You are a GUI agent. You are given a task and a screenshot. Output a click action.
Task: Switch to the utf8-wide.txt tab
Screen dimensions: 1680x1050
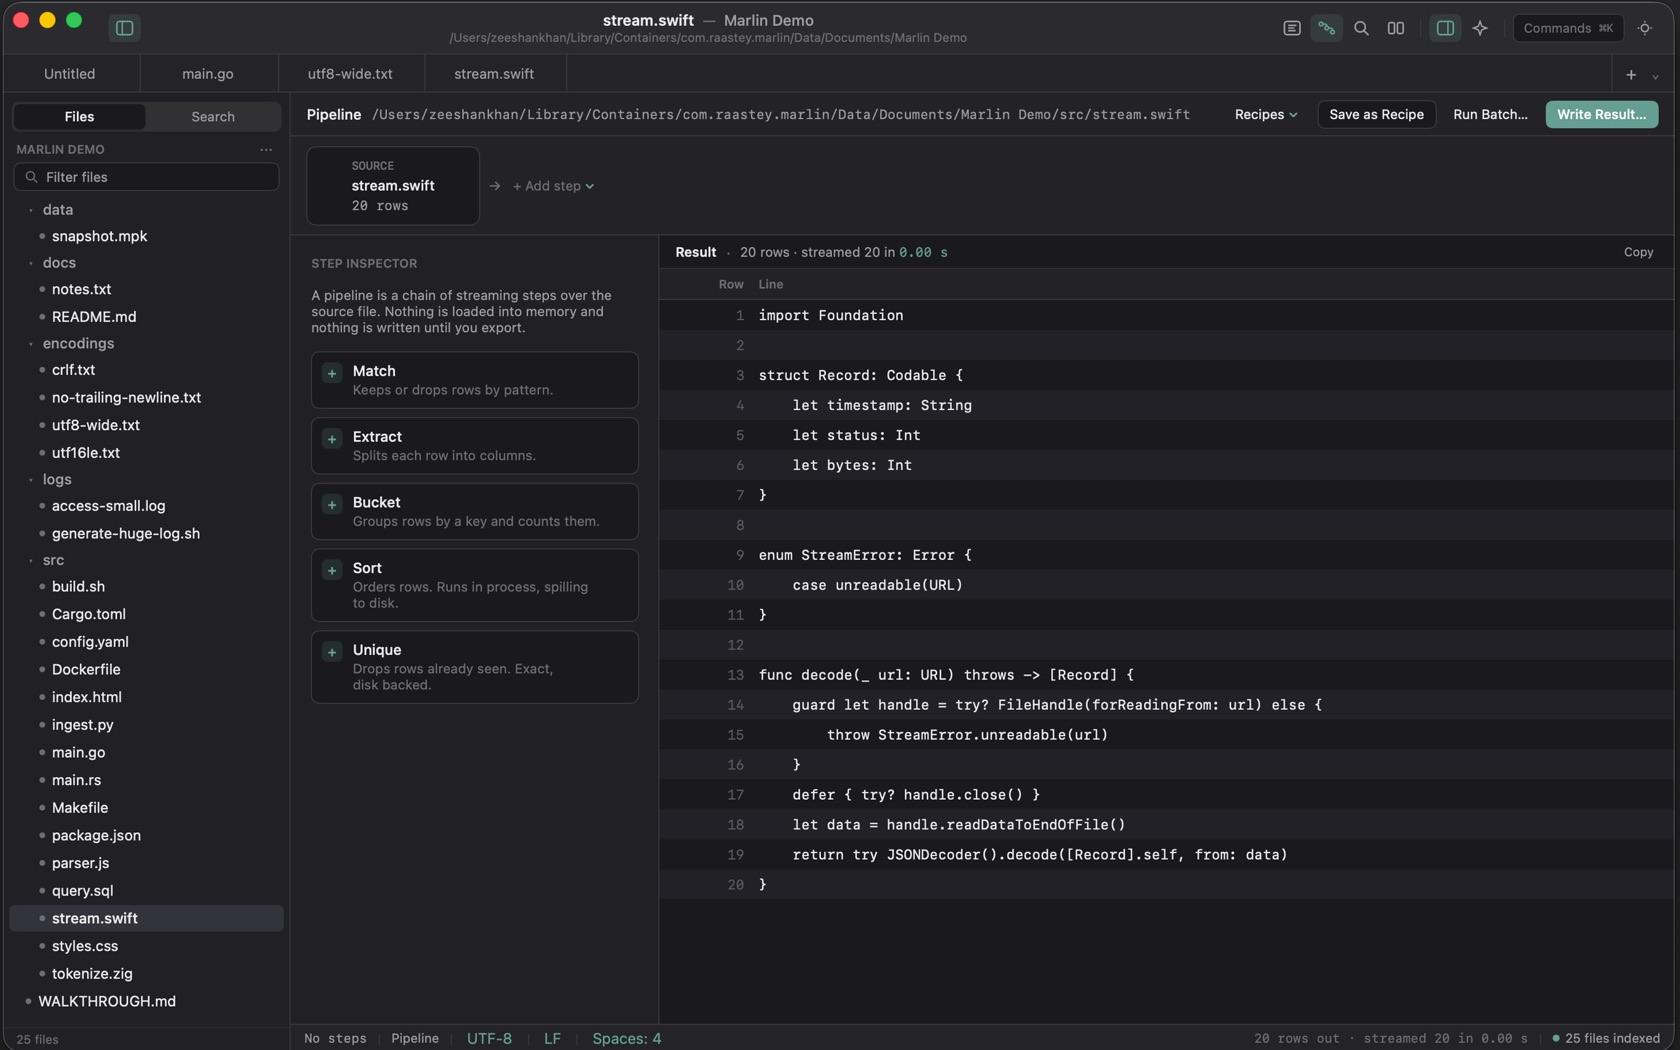[350, 74]
